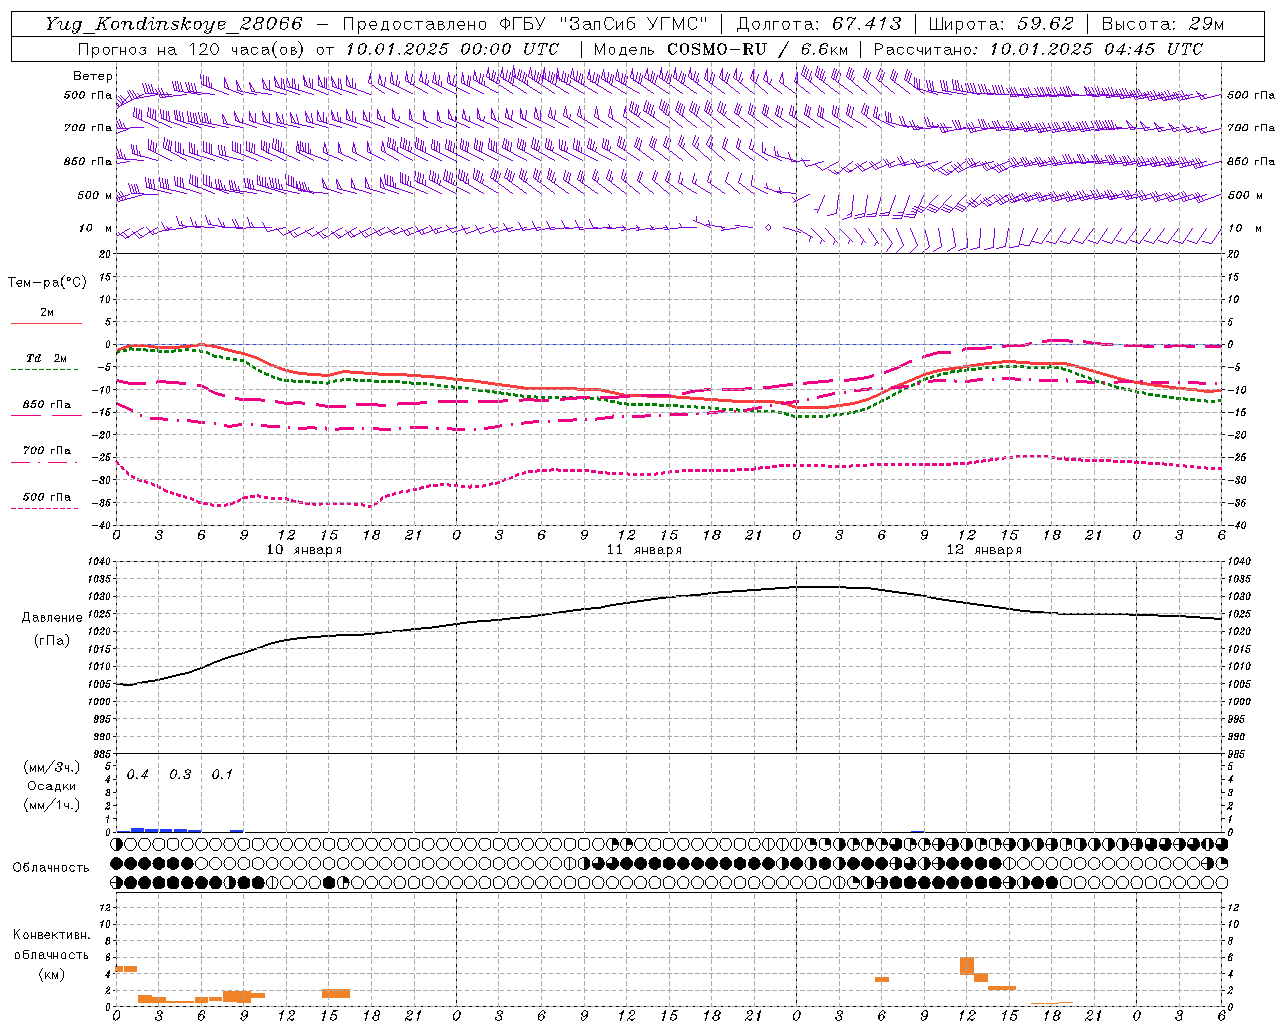The width and height of the screenshot is (1280, 1024).
Task: Click the '(км)' unit under convective cloudiness
Action: 51,974
